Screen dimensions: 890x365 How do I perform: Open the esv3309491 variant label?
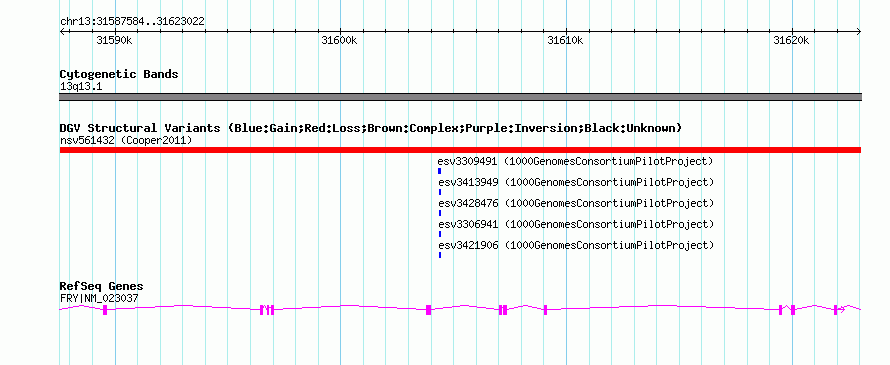pos(575,162)
